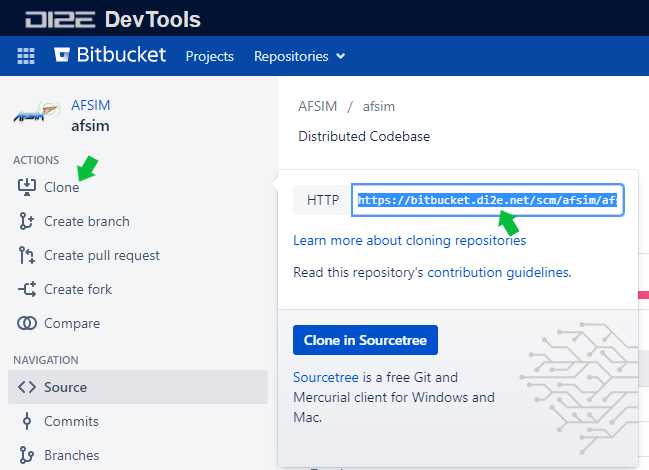Open the Projects menu
The image size is (649, 470).
click(x=210, y=56)
